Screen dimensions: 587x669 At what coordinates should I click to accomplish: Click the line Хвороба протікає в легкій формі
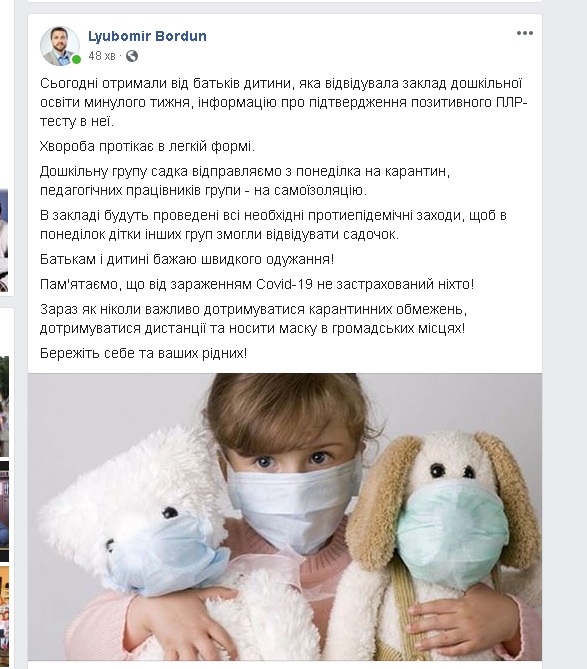pyautogui.click(x=147, y=146)
